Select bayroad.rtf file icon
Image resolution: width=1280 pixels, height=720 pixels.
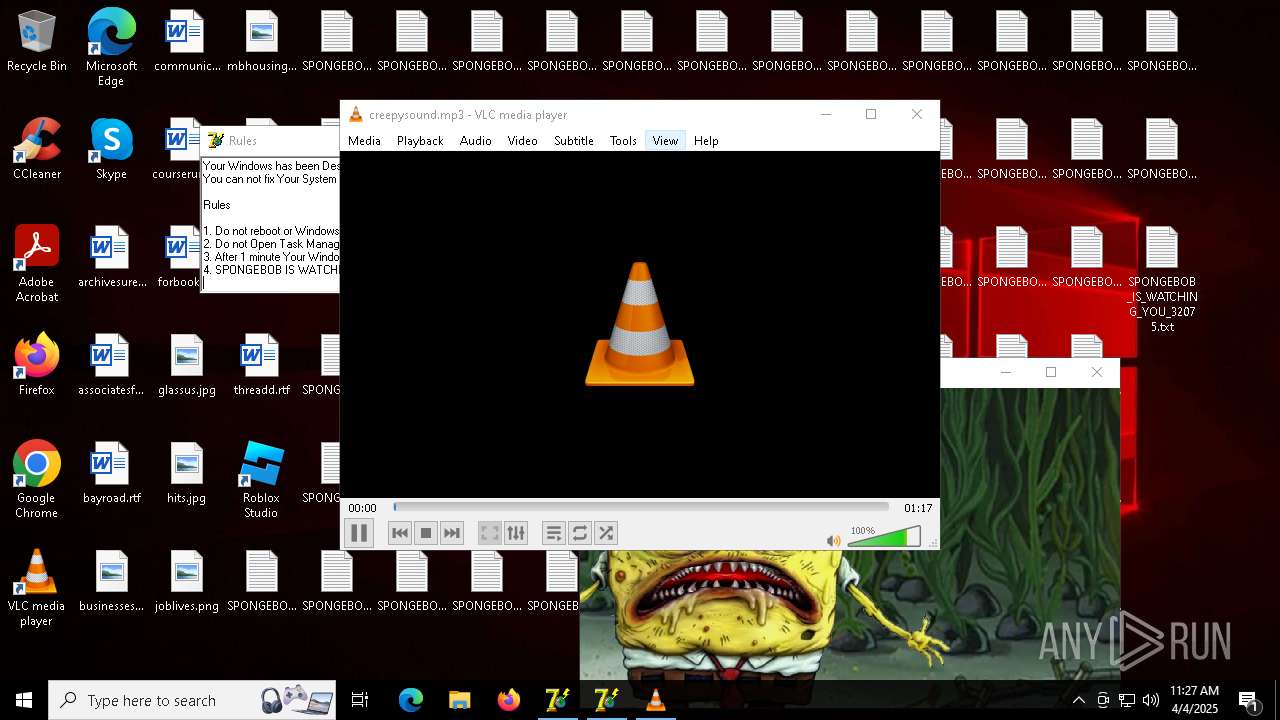pyautogui.click(x=112, y=473)
